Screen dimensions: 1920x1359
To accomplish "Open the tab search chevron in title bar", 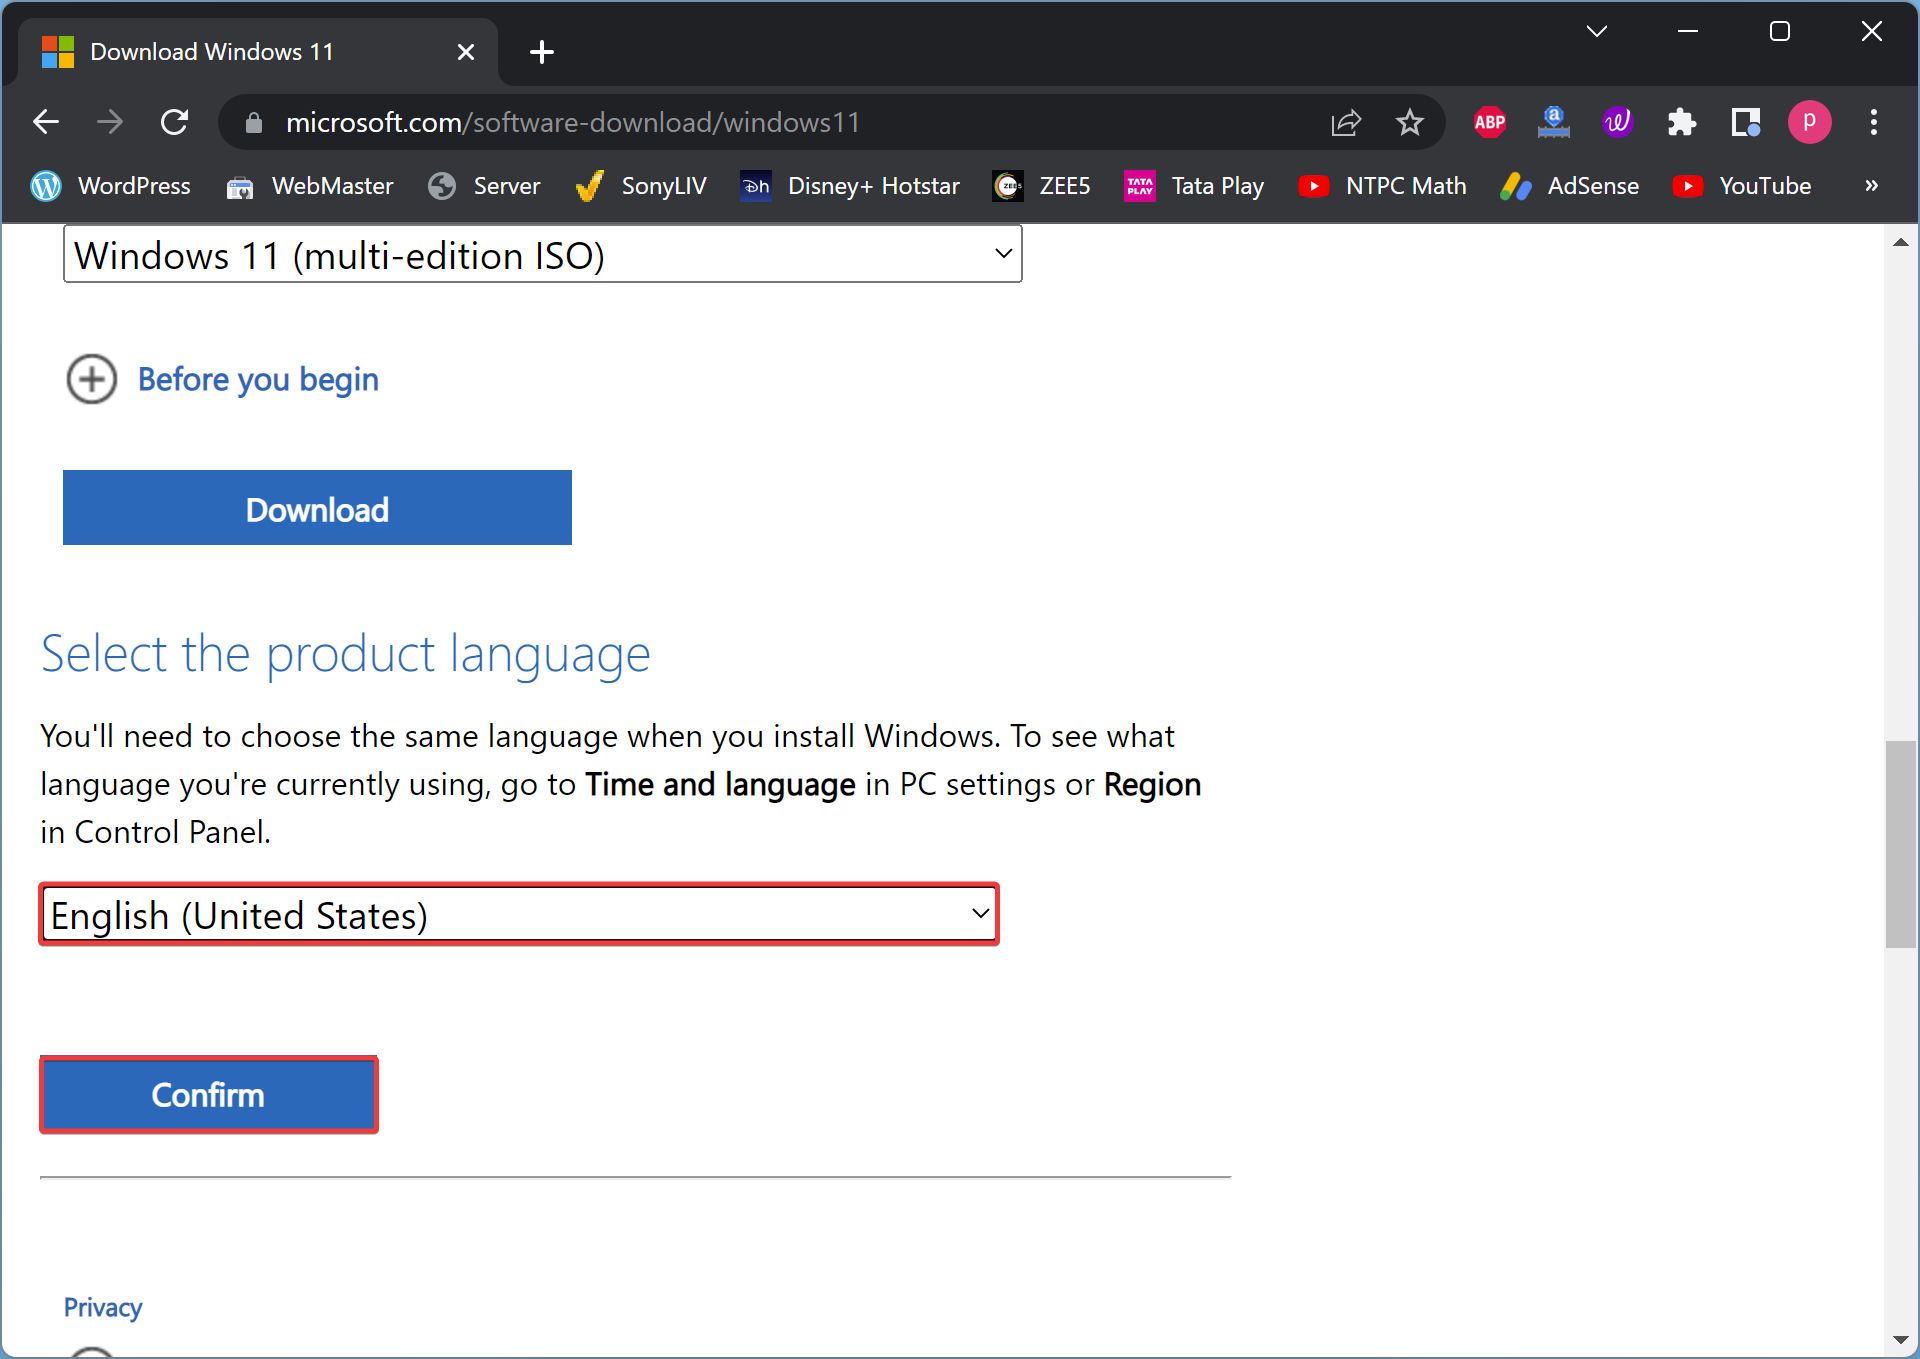I will (x=1597, y=31).
